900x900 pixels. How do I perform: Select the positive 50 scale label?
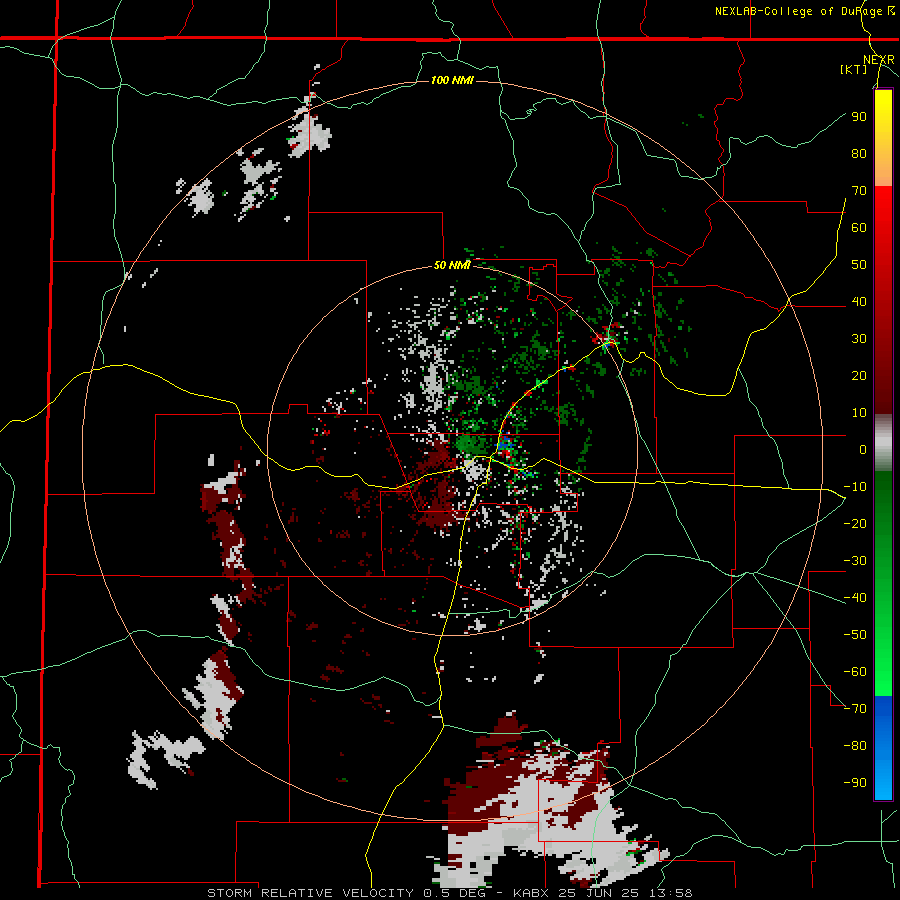859,265
